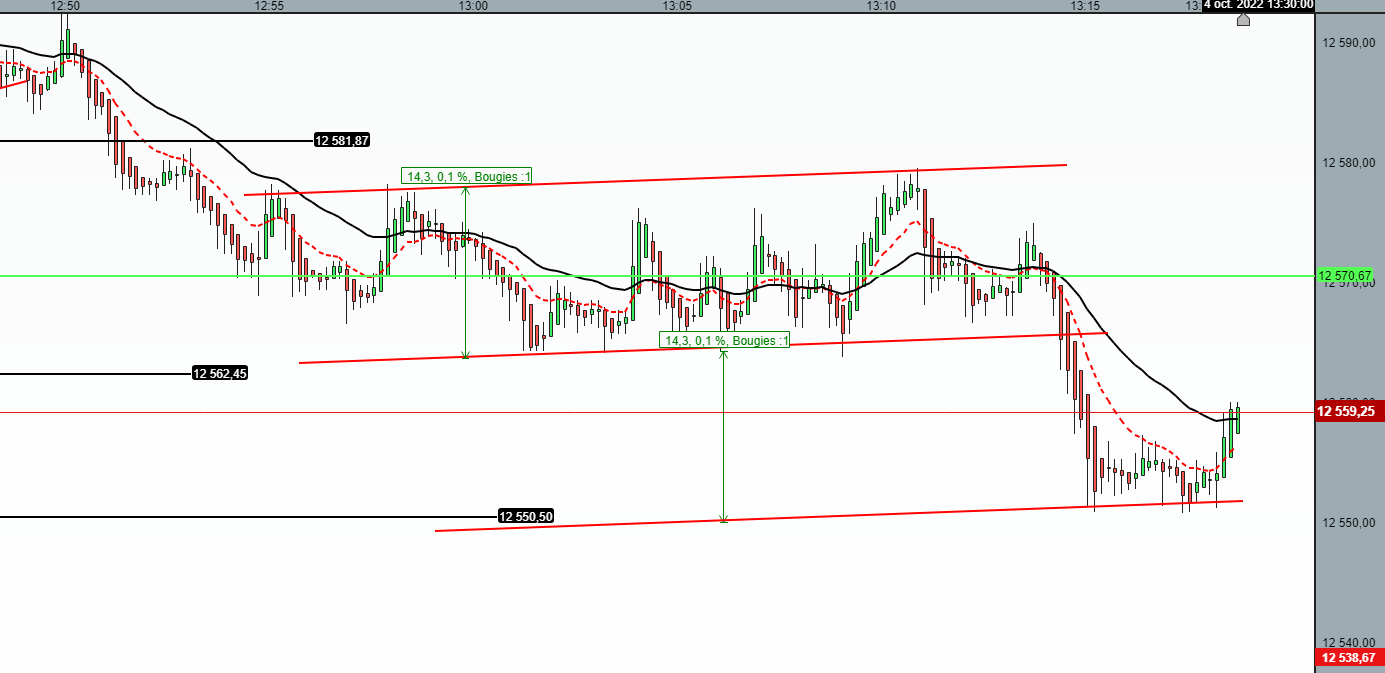Screen dimensions: 1385x673
Task: Click the 13:15 time axis label
Action: 1085,5
